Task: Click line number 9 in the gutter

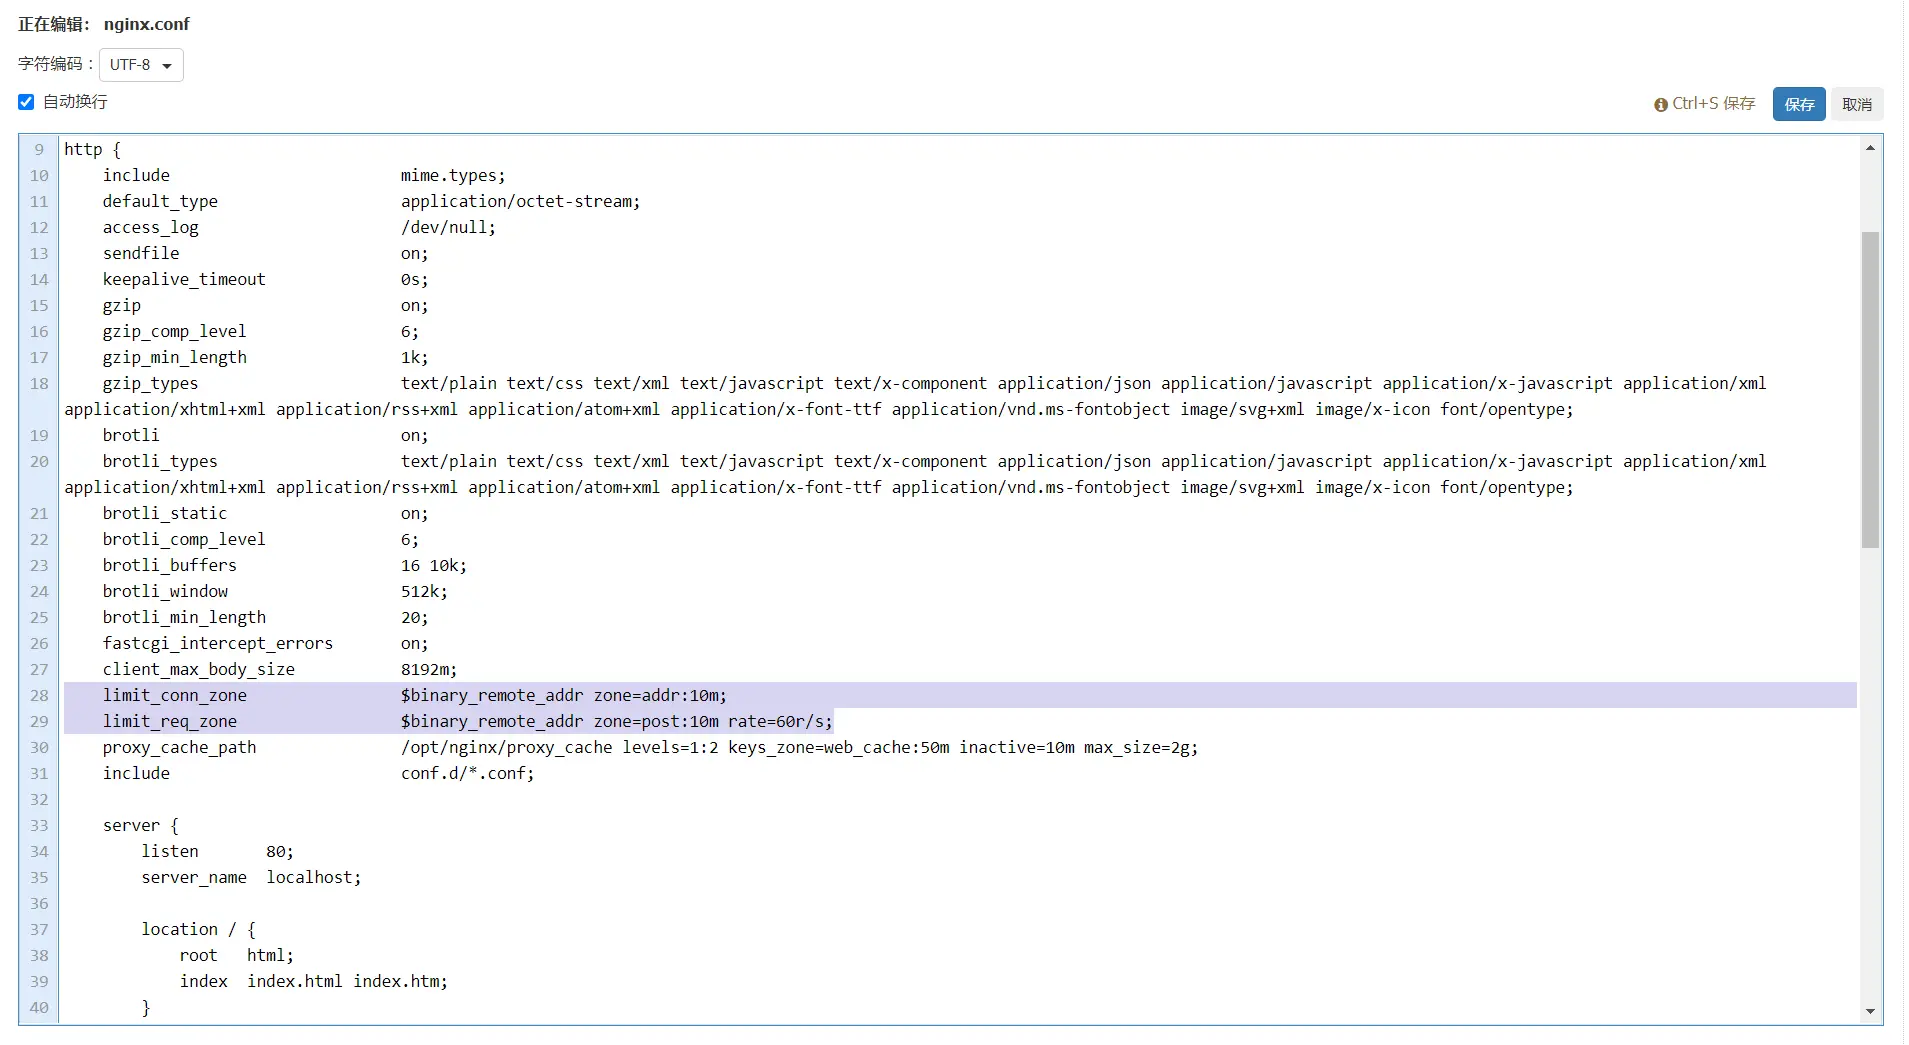Action: coord(39,149)
